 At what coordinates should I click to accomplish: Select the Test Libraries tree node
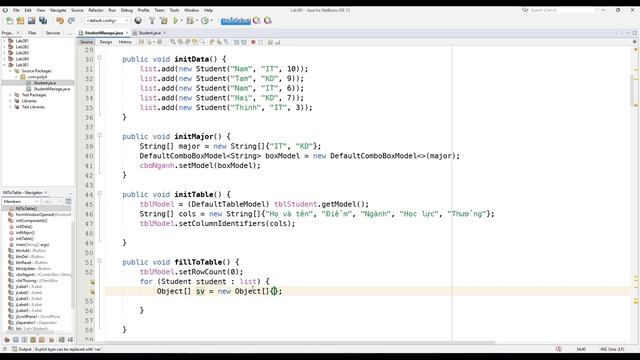pos(33,107)
